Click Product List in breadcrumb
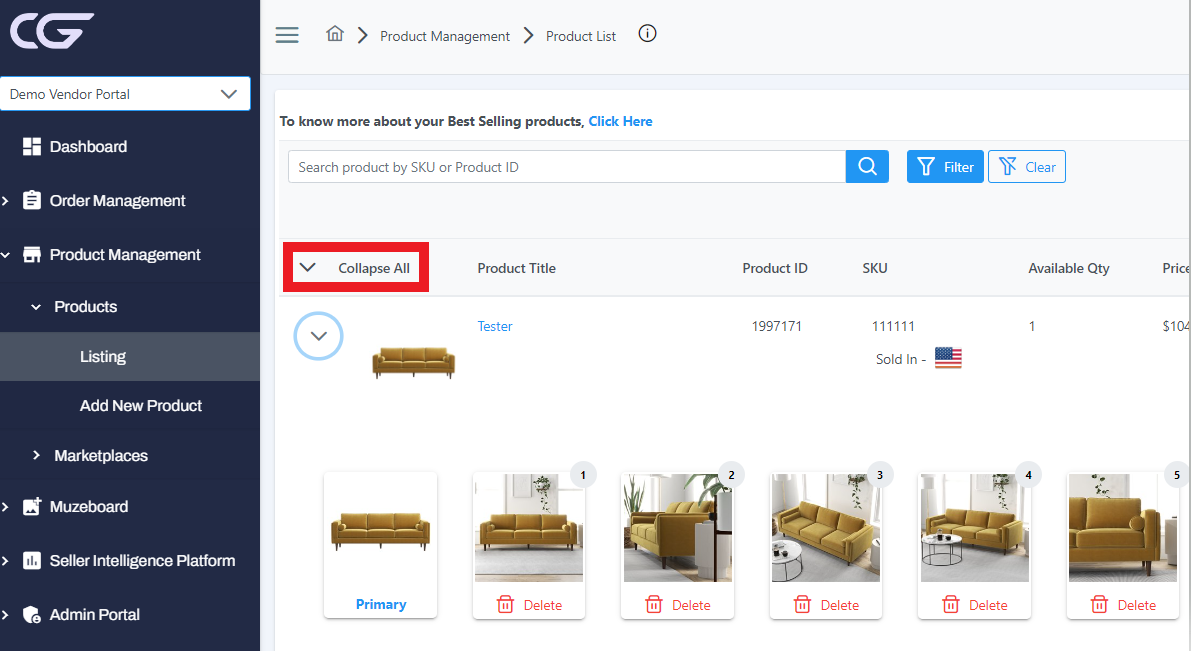1191x651 pixels. pos(580,36)
